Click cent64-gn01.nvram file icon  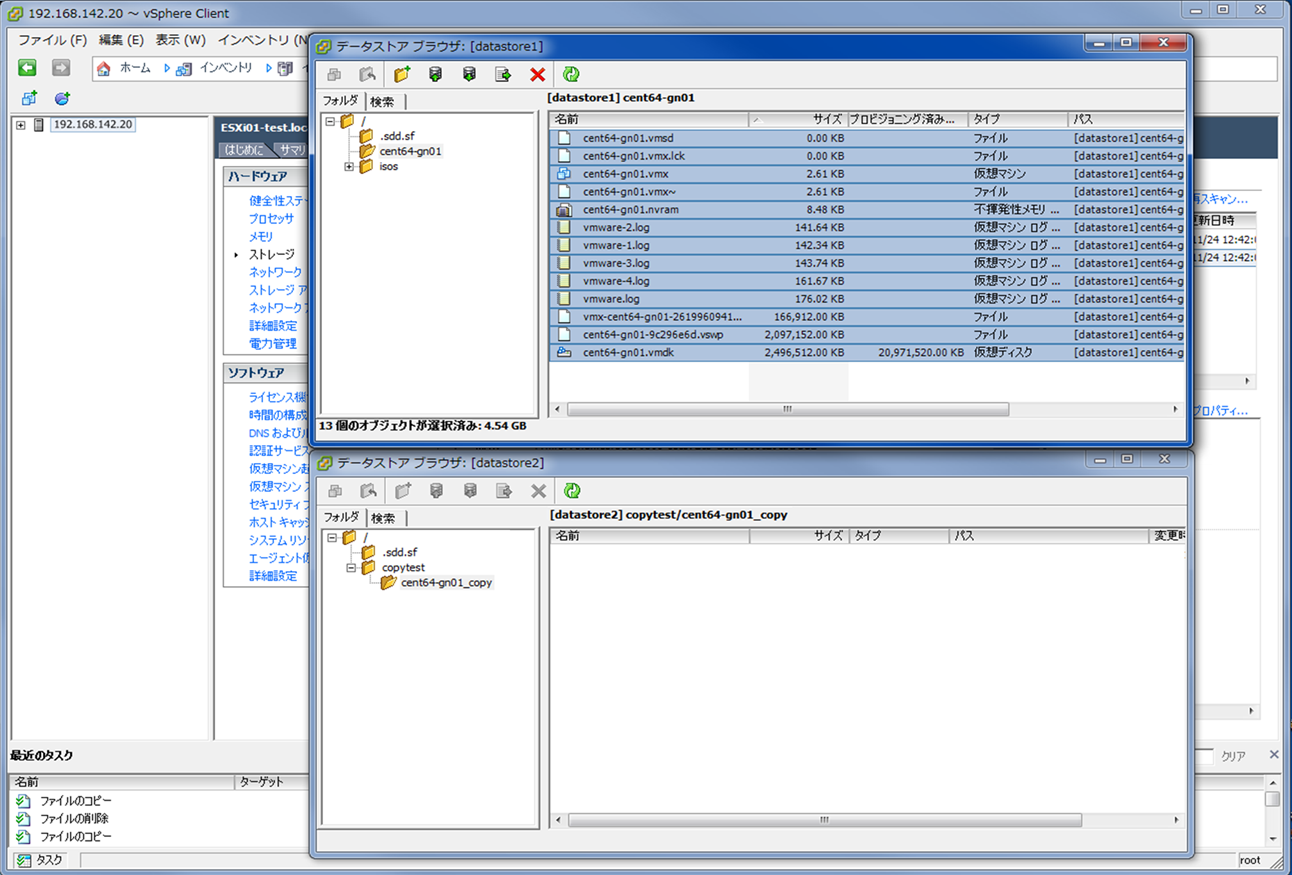click(x=564, y=210)
